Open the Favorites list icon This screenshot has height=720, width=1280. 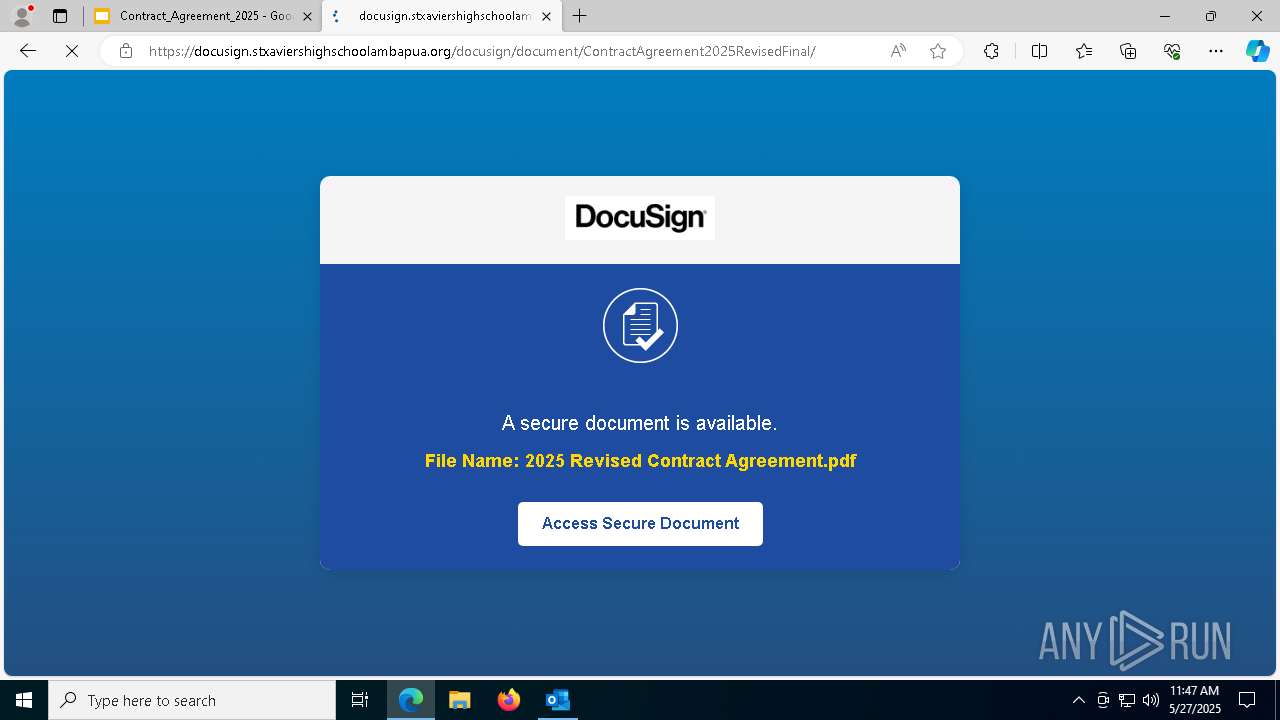click(1084, 51)
